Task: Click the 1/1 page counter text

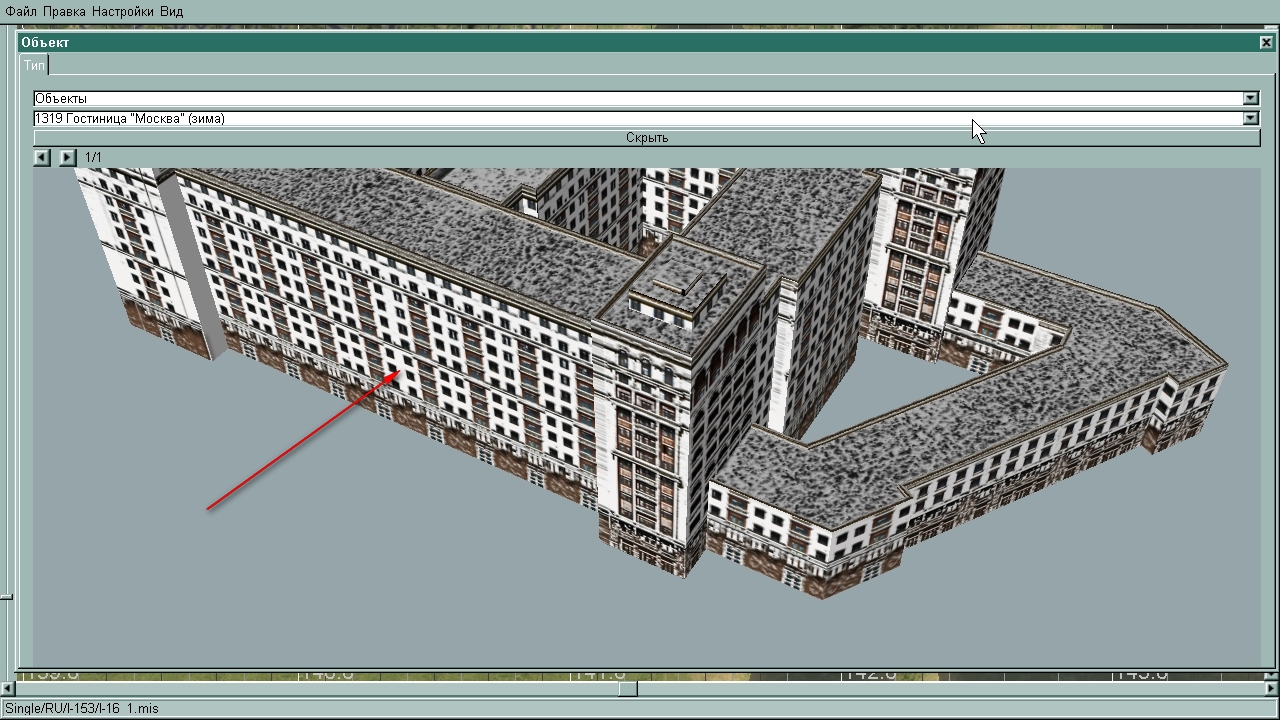Action: coord(93,157)
